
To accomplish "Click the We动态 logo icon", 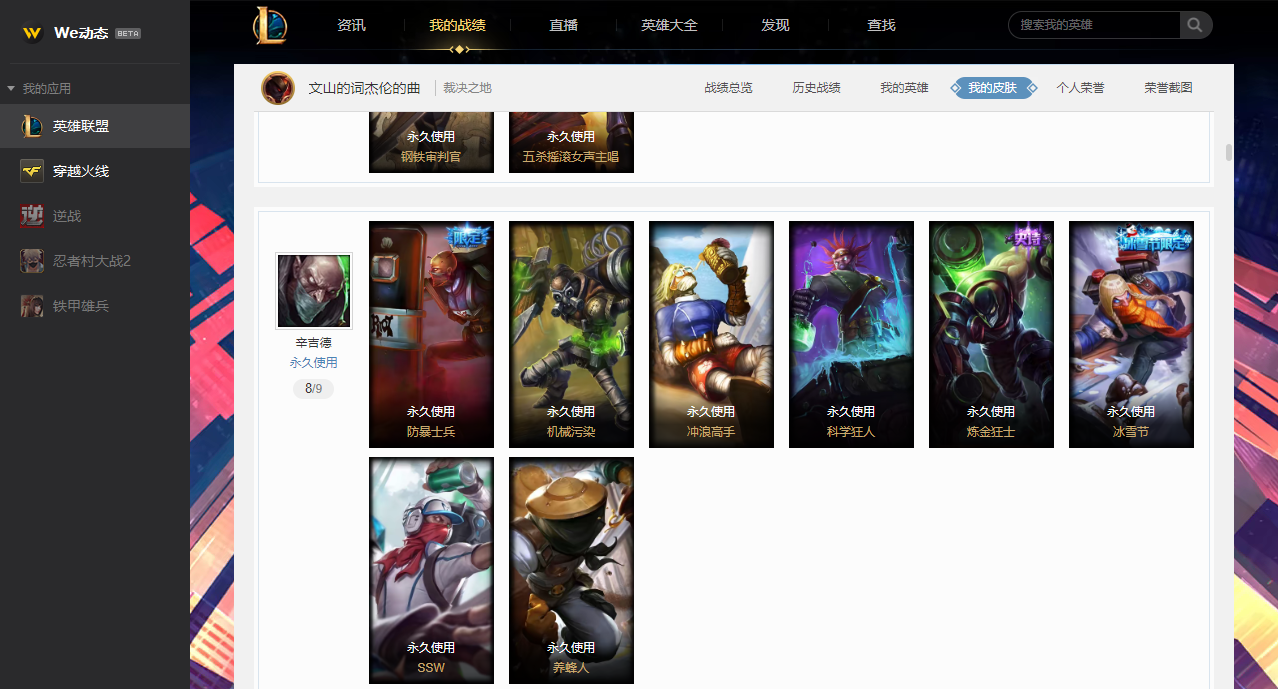I will (x=33, y=33).
